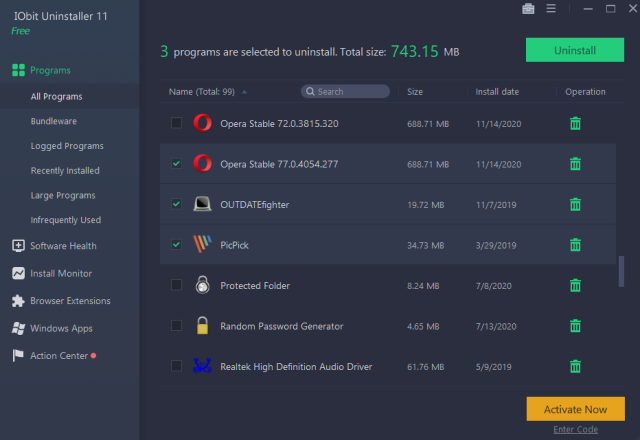Uncheck the OUTDATEfighter checkbox

tap(176, 204)
